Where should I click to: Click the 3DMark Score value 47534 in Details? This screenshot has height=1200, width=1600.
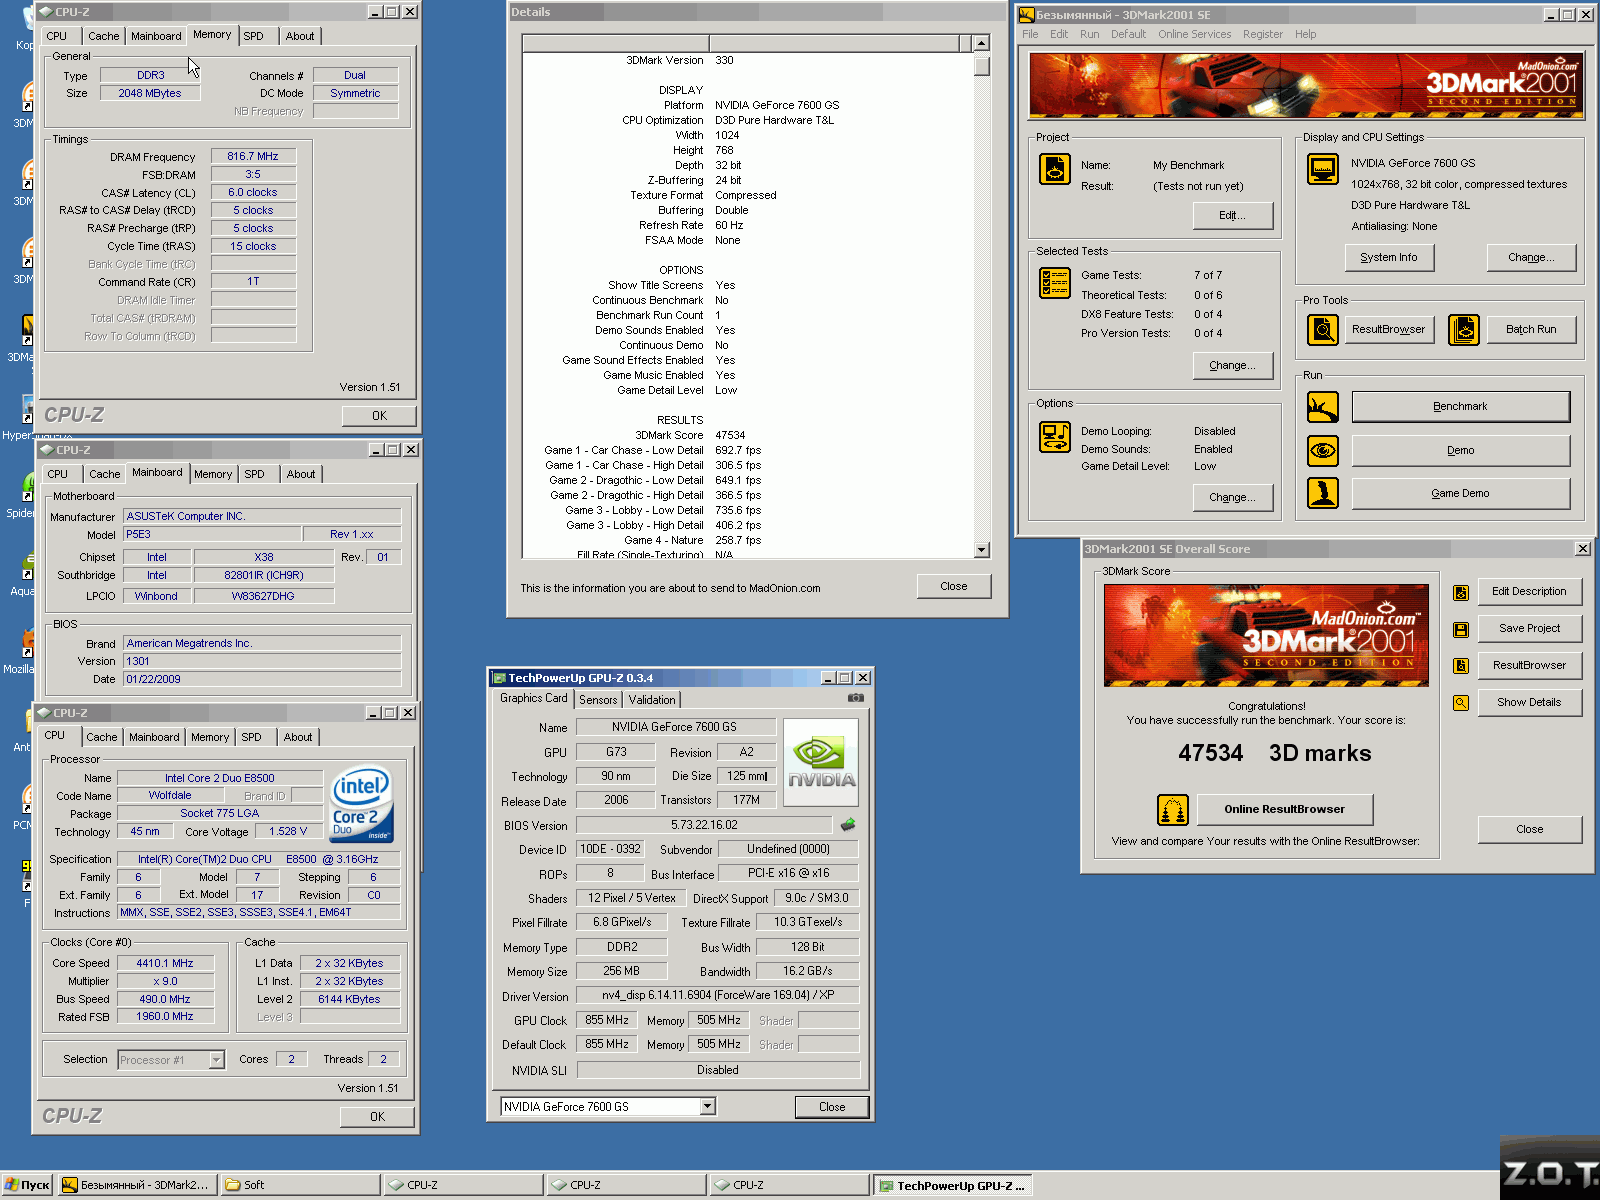[730, 435]
